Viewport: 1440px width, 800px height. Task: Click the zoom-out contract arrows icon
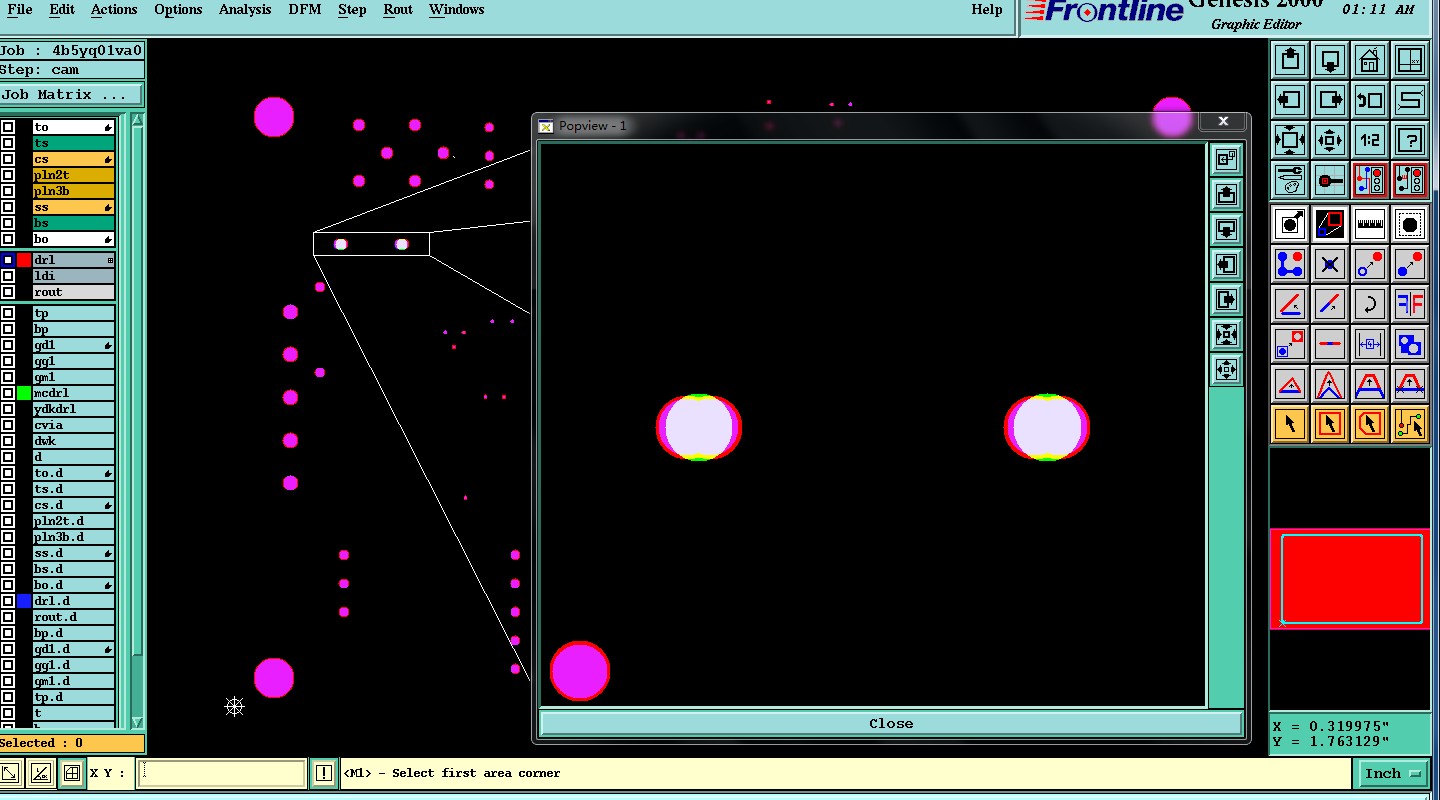[1330, 140]
